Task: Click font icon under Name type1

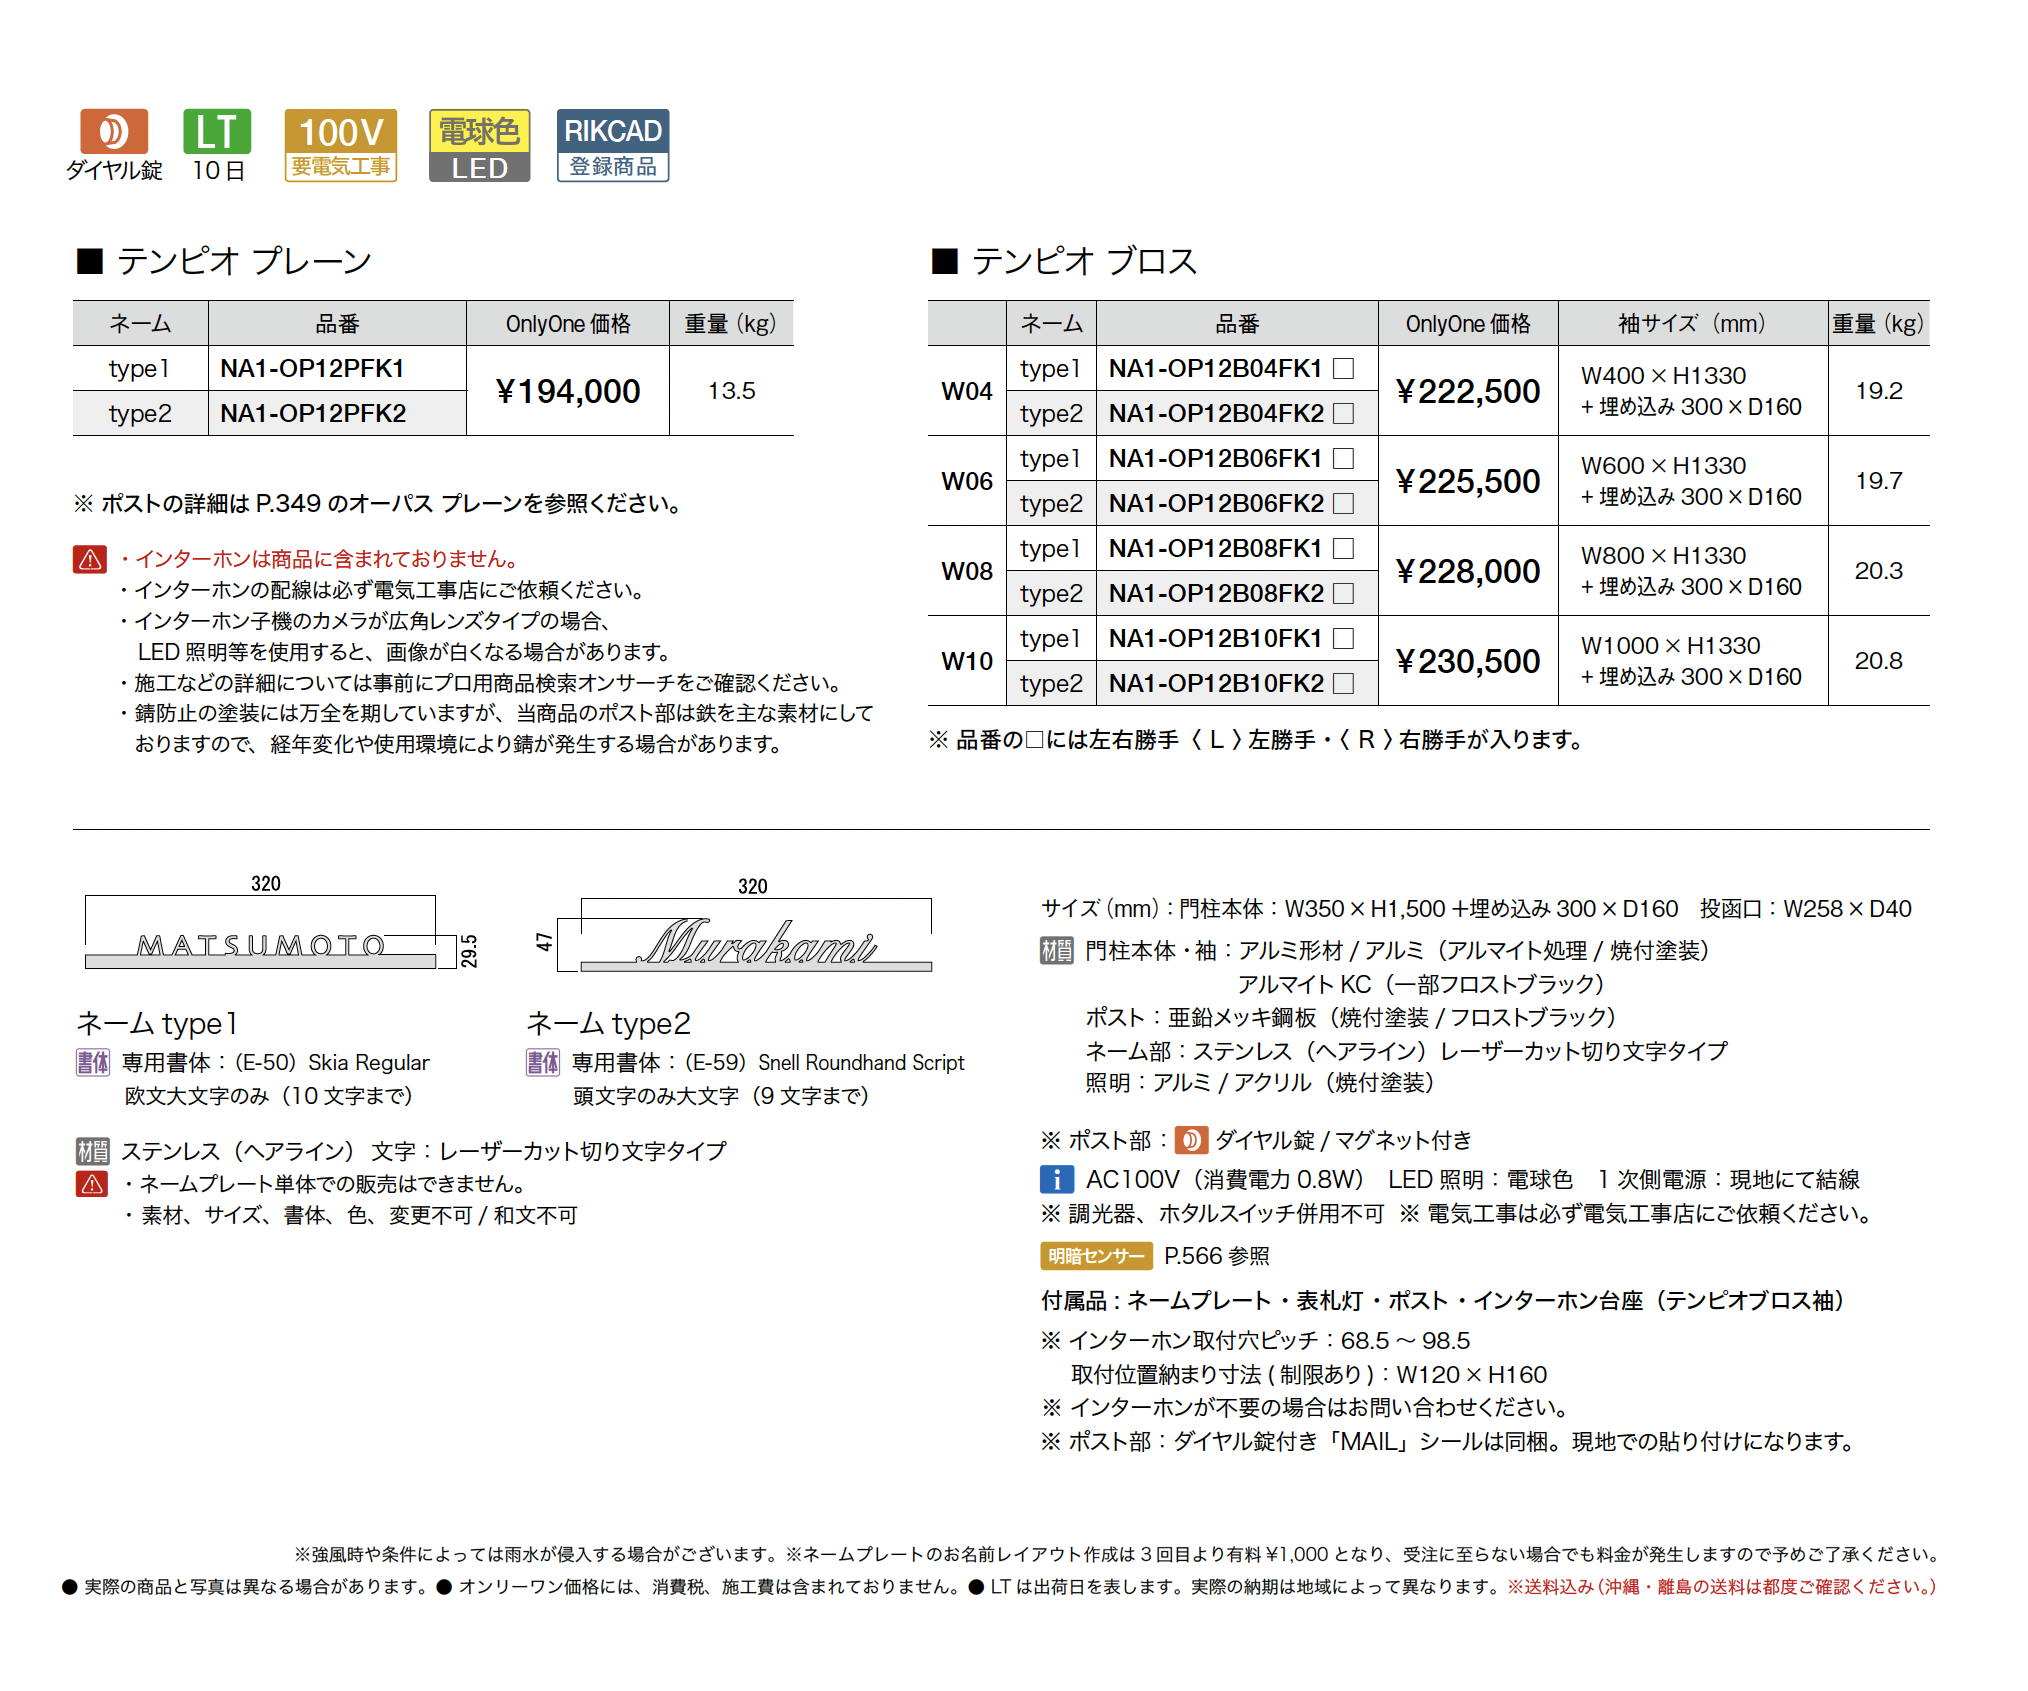Action: click(x=93, y=1062)
